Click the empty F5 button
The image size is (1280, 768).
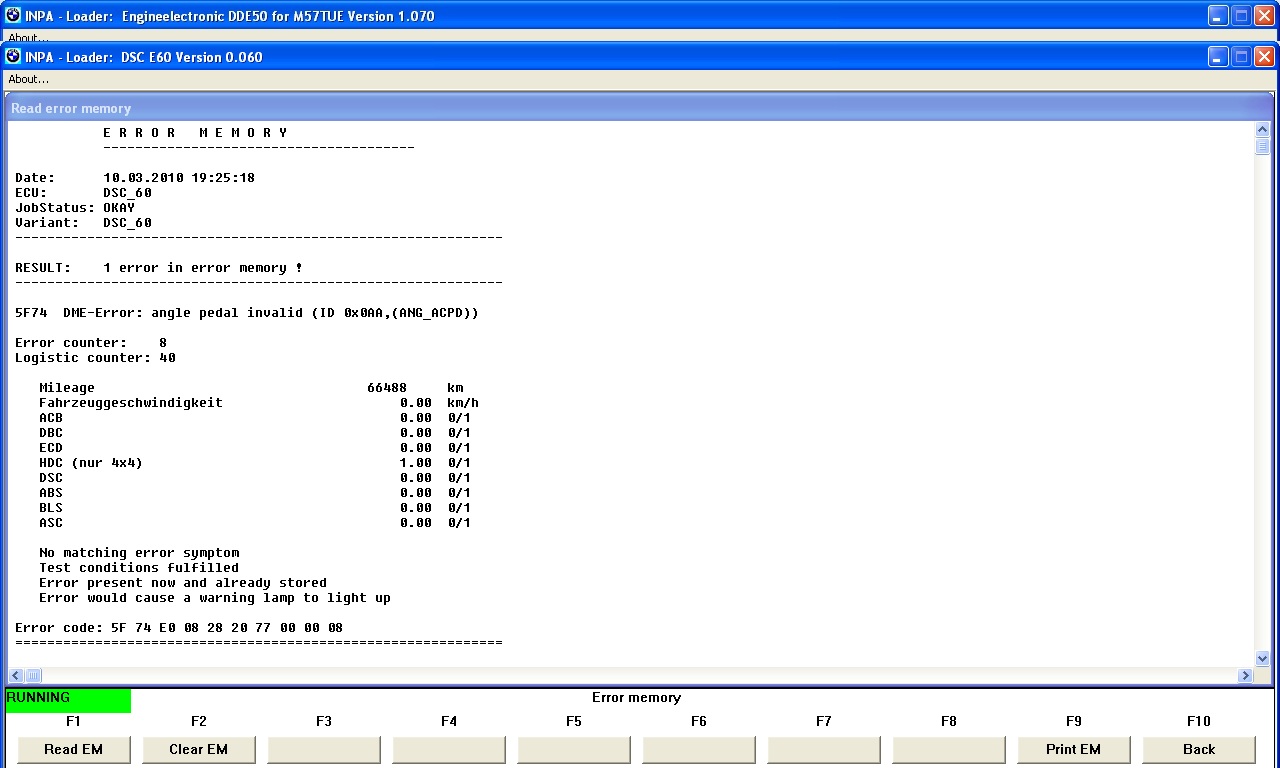point(574,749)
